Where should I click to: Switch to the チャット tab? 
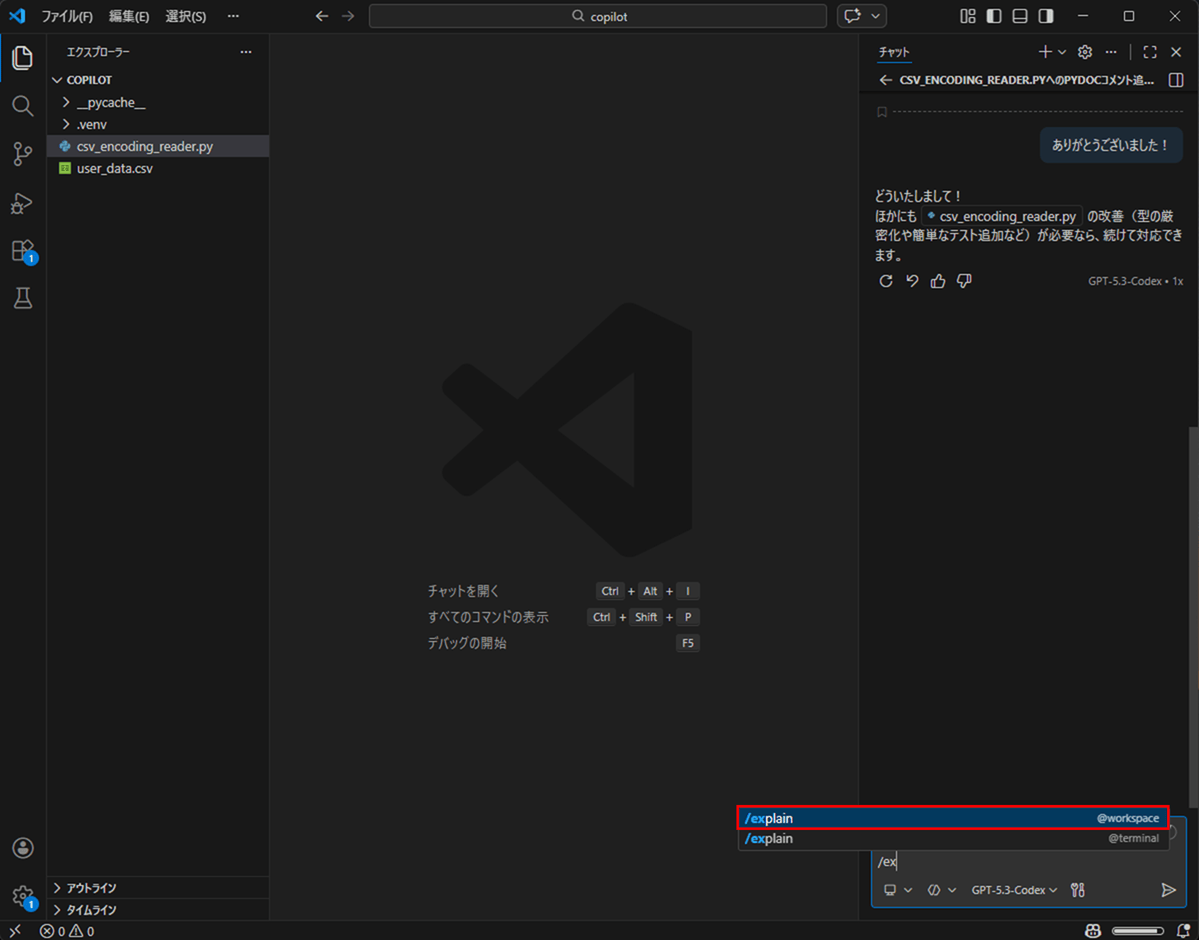tap(893, 51)
